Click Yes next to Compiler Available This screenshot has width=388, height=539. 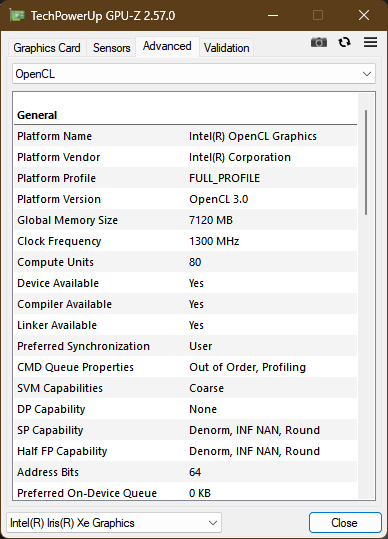196,304
